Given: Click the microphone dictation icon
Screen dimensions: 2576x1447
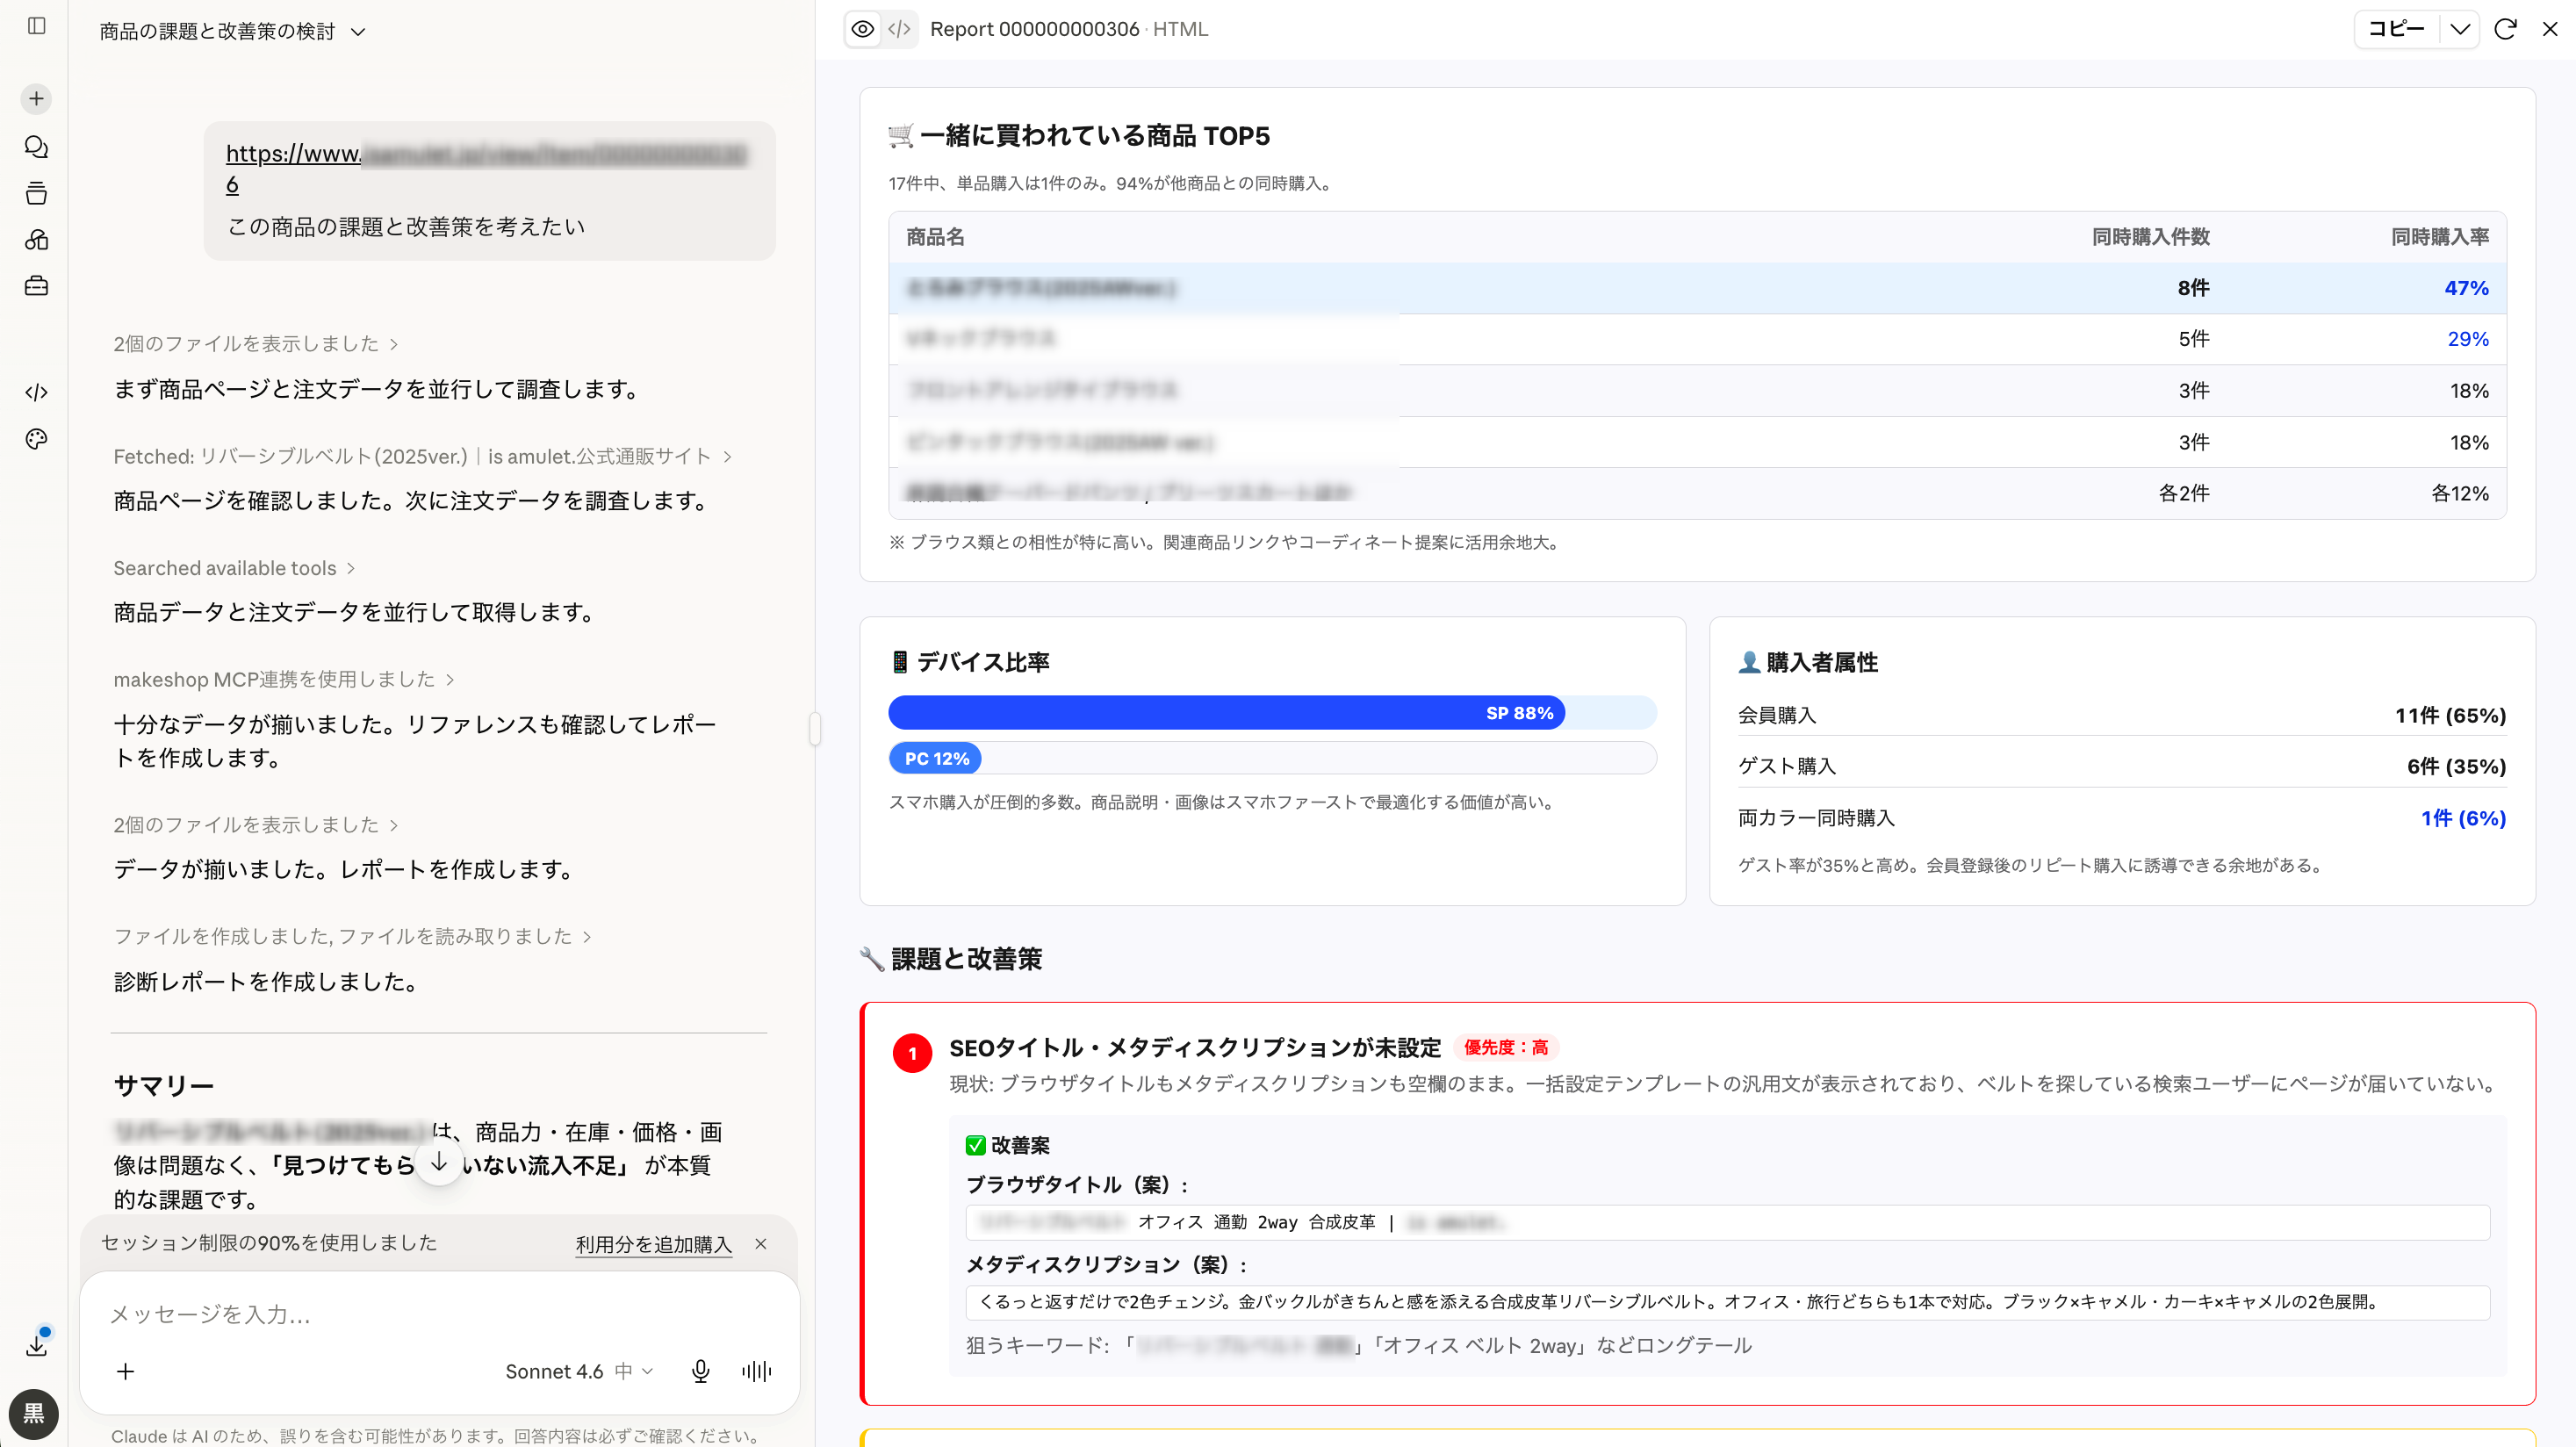Looking at the screenshot, I should click(x=700, y=1371).
